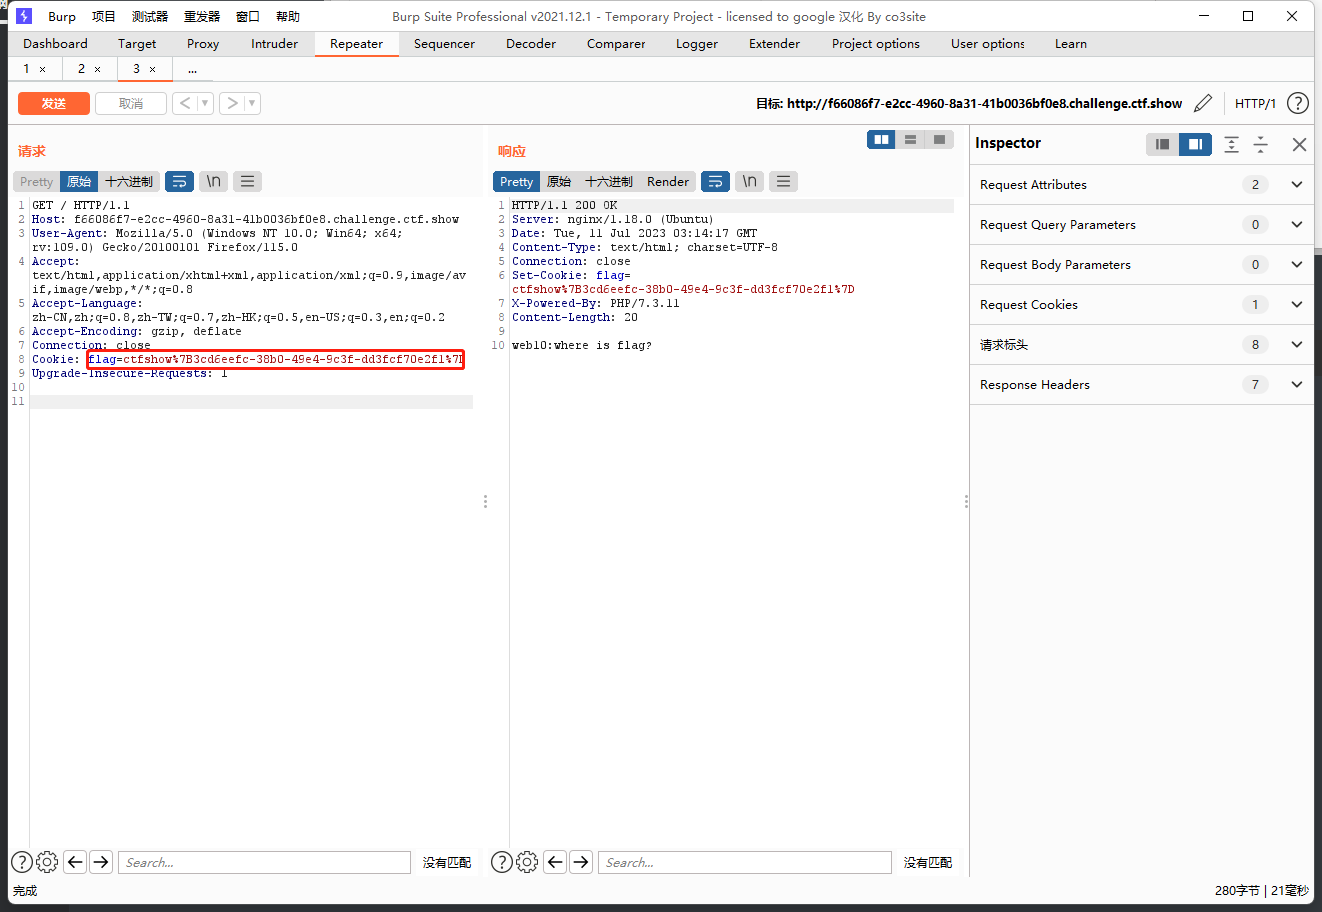Image resolution: width=1322 pixels, height=912 pixels.
Task: Open the Intruder tab
Action: coord(274,44)
